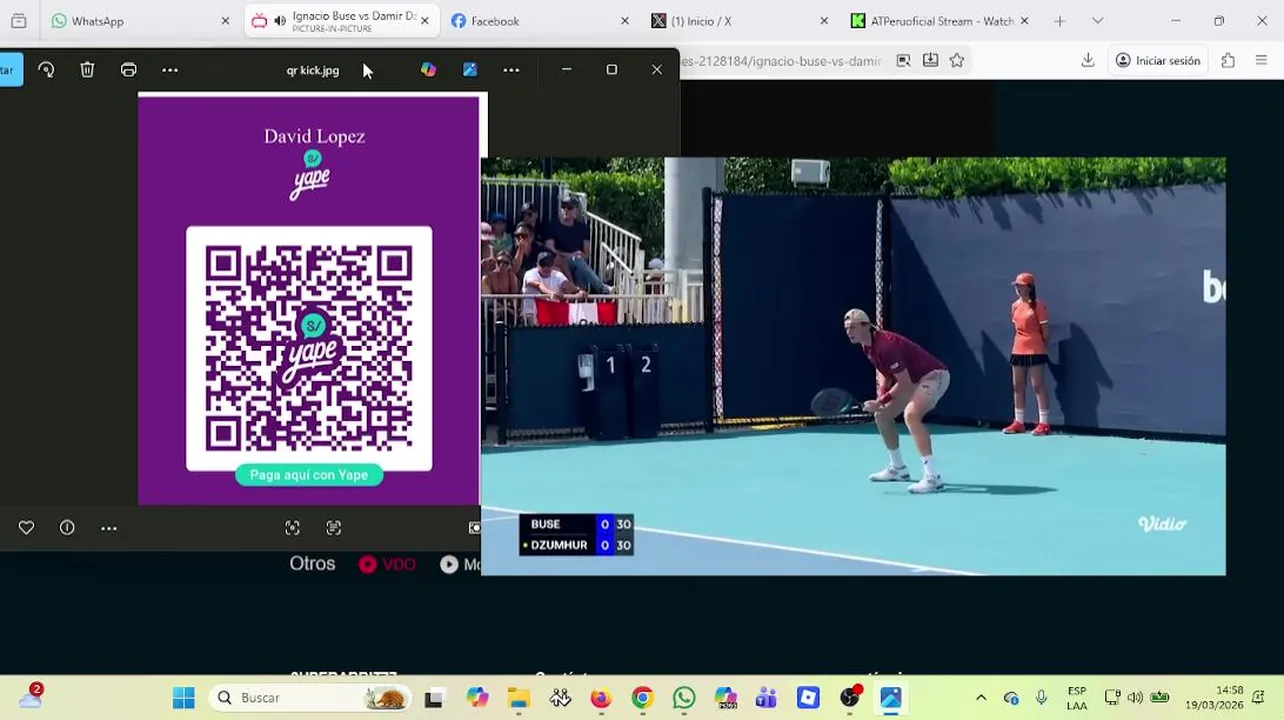The width and height of the screenshot is (1284, 720).
Task: Scan text in image icon in Photos
Action: pos(334,528)
